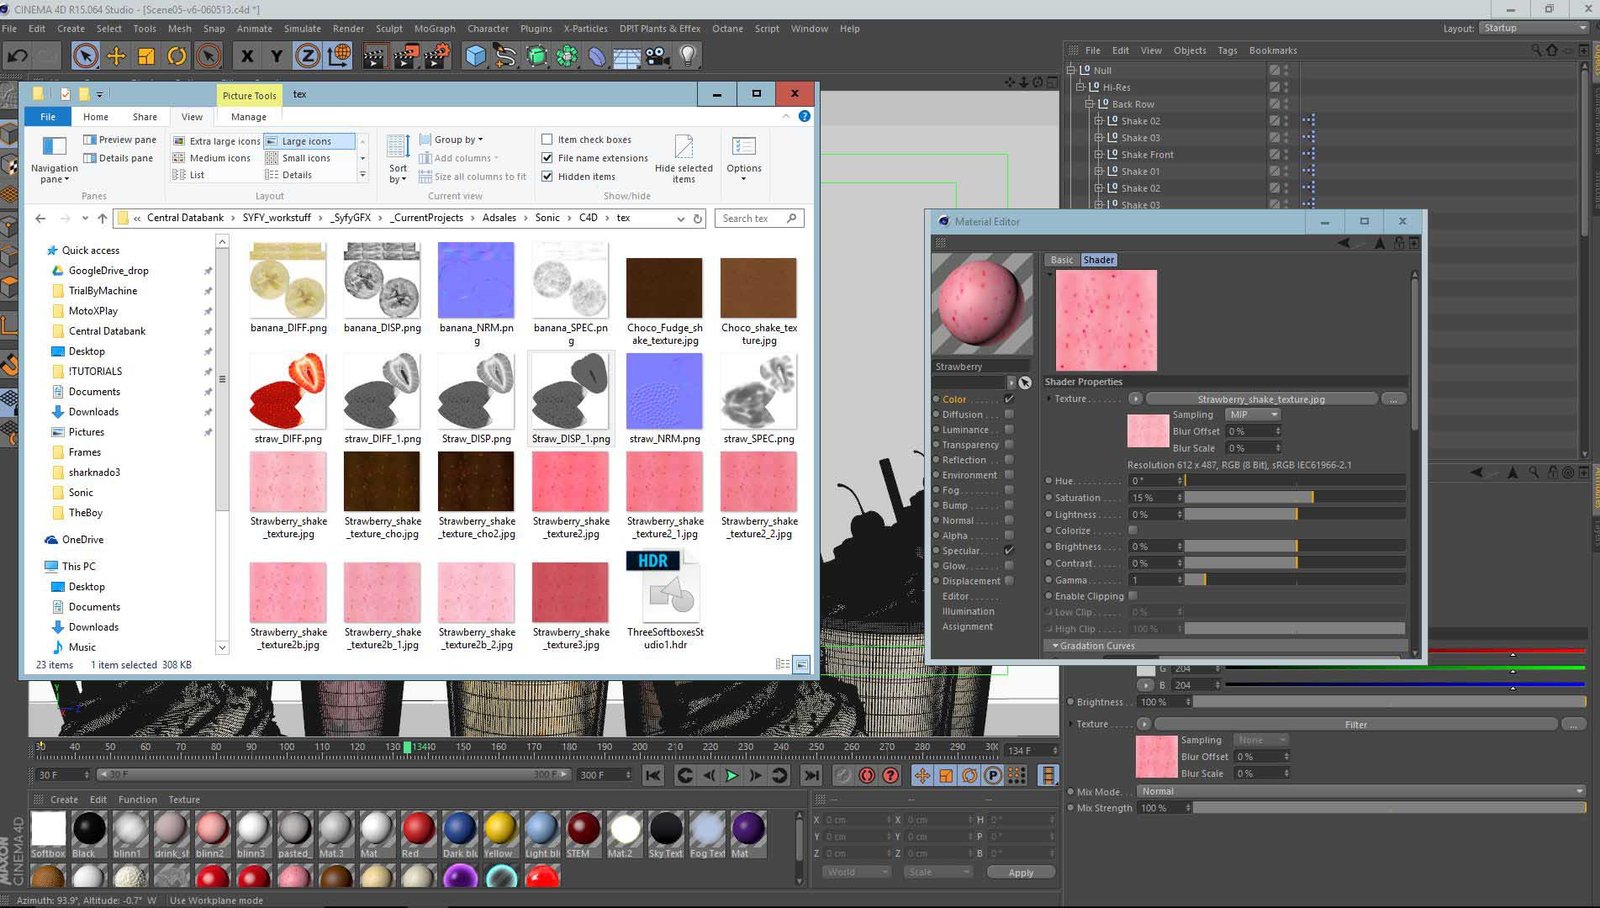Check the Item check boxes option
Viewport: 1600px width, 908px height.
547,140
